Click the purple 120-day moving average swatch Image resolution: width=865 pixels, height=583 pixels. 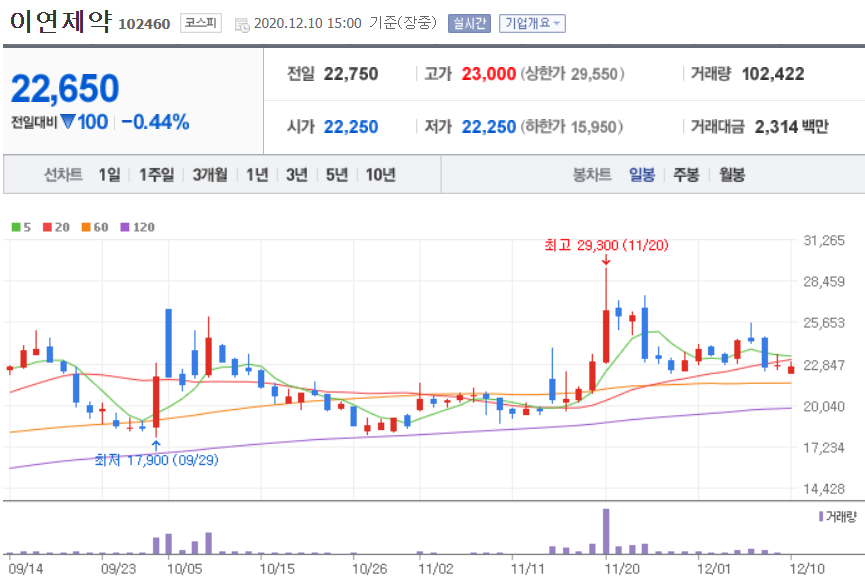(x=125, y=227)
